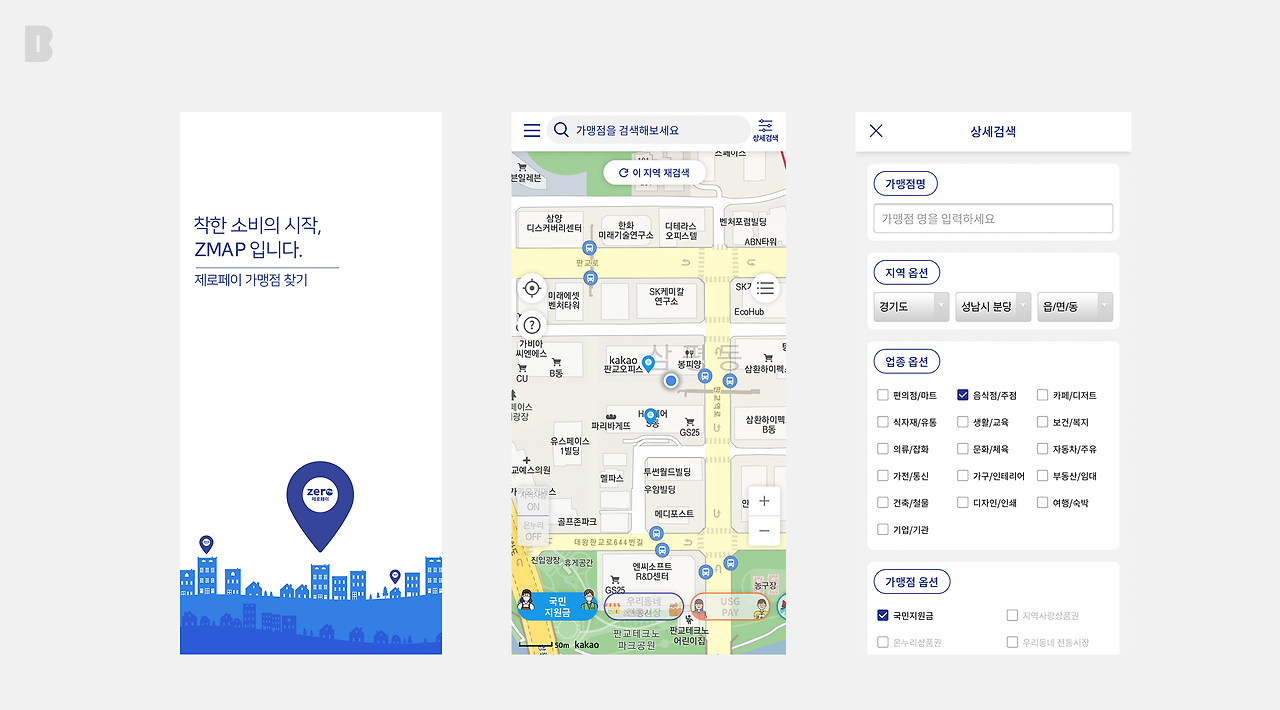
Task: Toggle the 온누리 OFF switch on map
Action: (533, 531)
